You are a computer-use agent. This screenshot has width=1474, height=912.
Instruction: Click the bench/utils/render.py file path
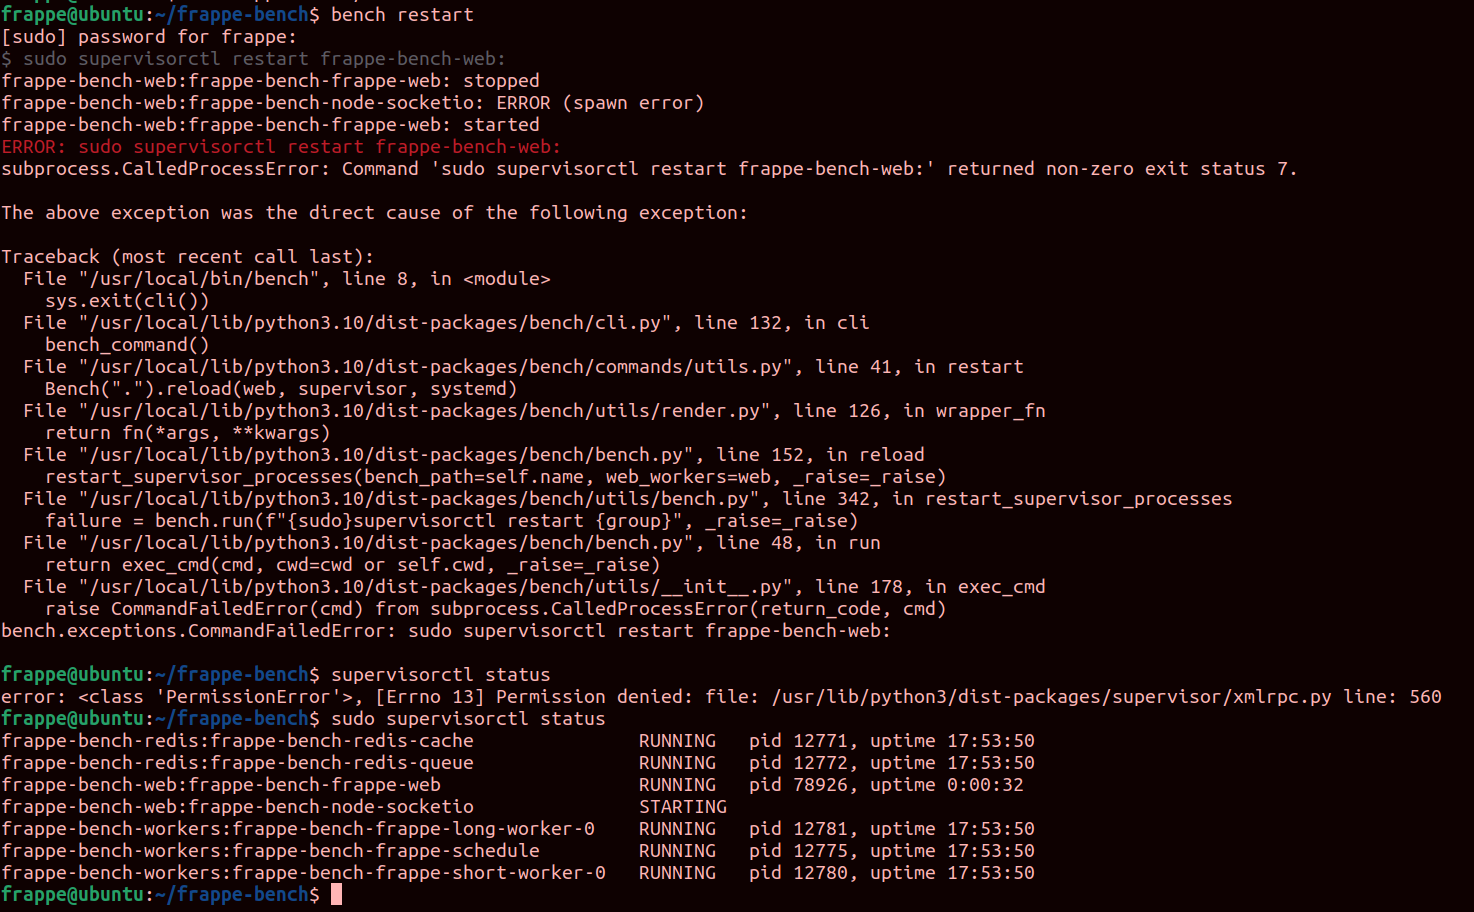430,411
